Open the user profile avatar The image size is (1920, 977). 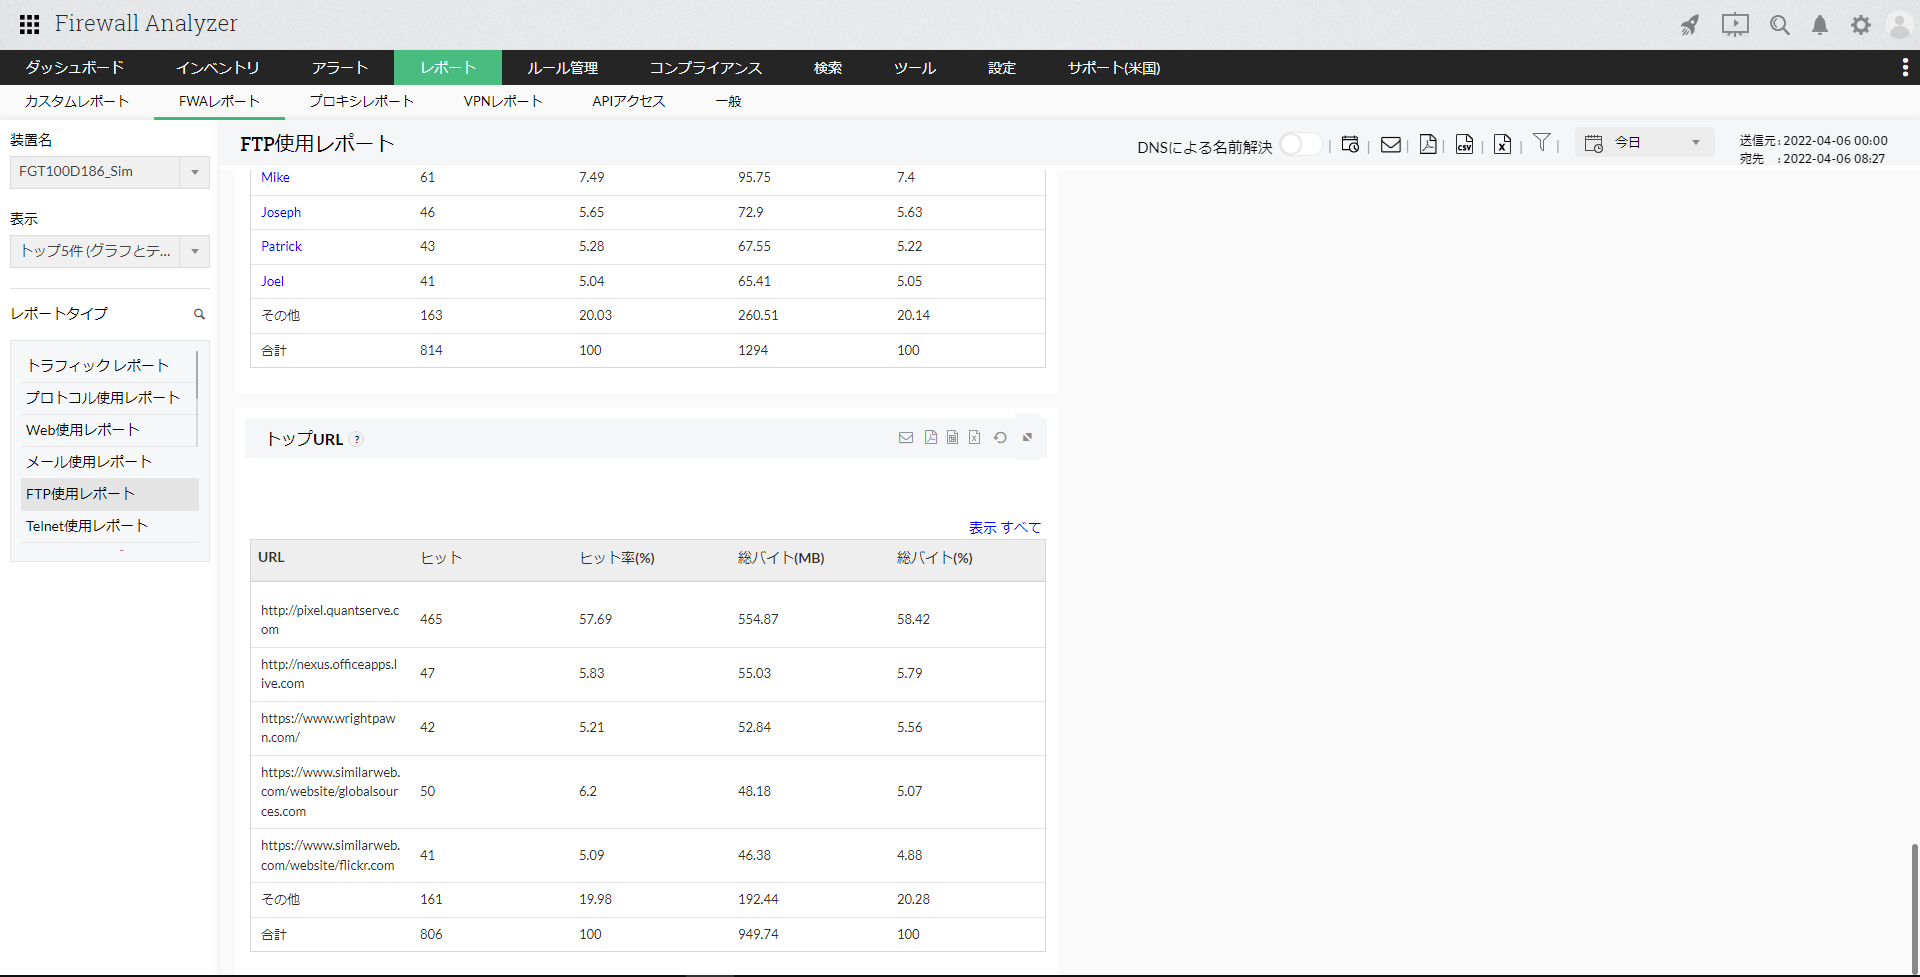[1899, 25]
